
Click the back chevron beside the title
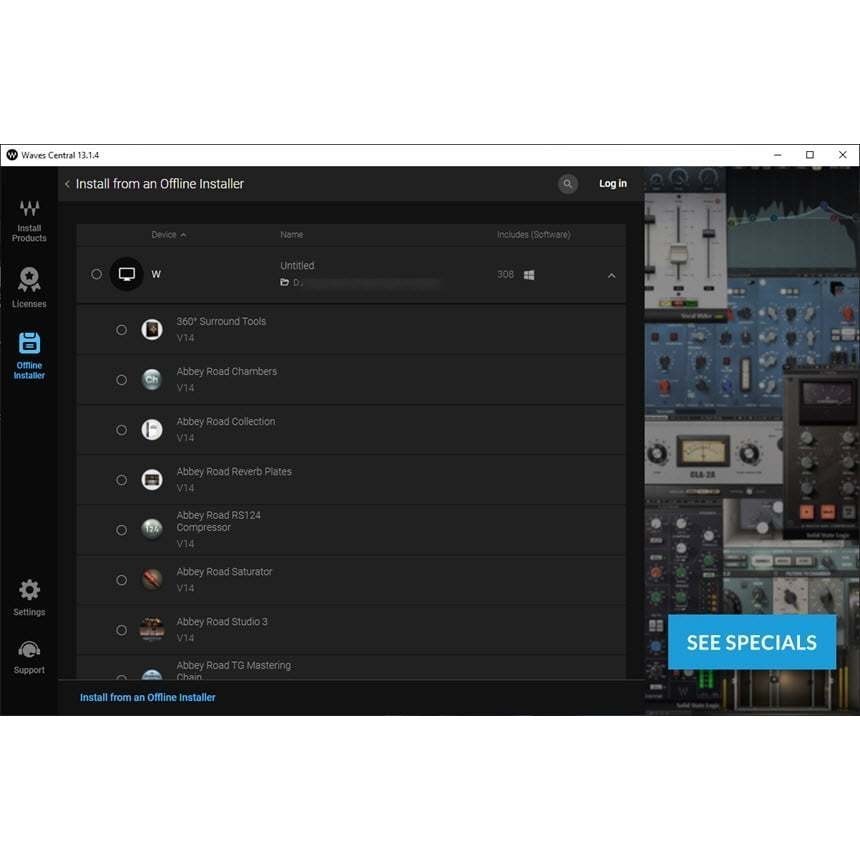click(67, 184)
